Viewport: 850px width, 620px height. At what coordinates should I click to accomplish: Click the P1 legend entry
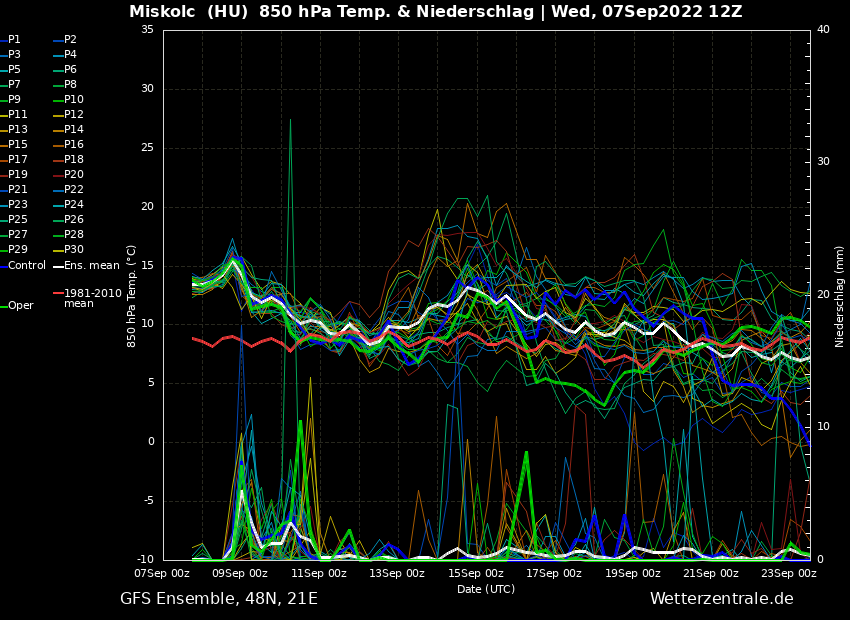pyautogui.click(x=14, y=40)
